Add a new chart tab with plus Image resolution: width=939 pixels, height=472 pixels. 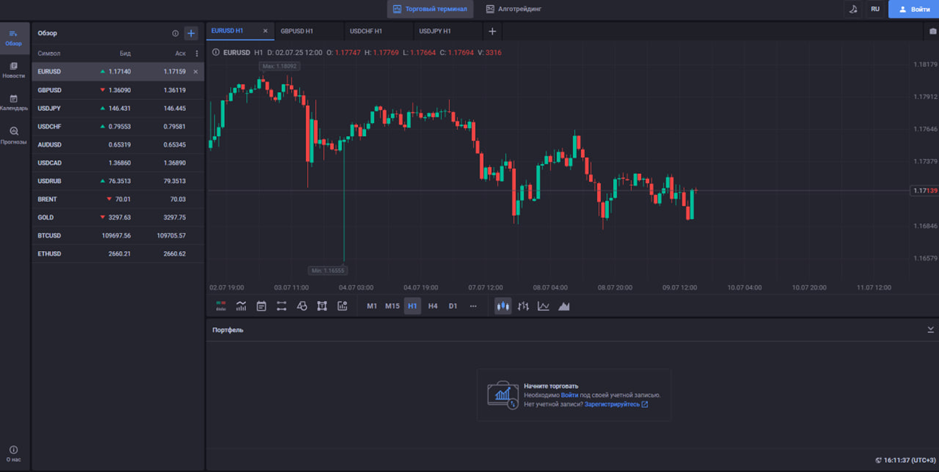click(492, 31)
